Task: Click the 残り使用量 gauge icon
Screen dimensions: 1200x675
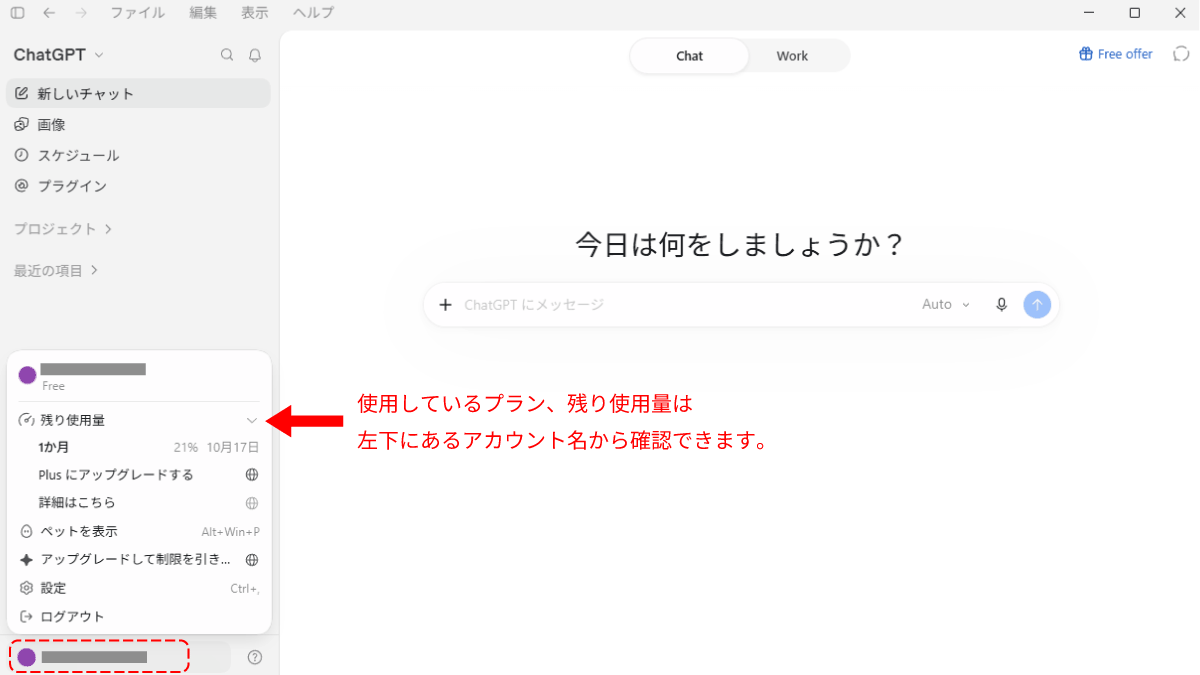Action: tap(27, 420)
